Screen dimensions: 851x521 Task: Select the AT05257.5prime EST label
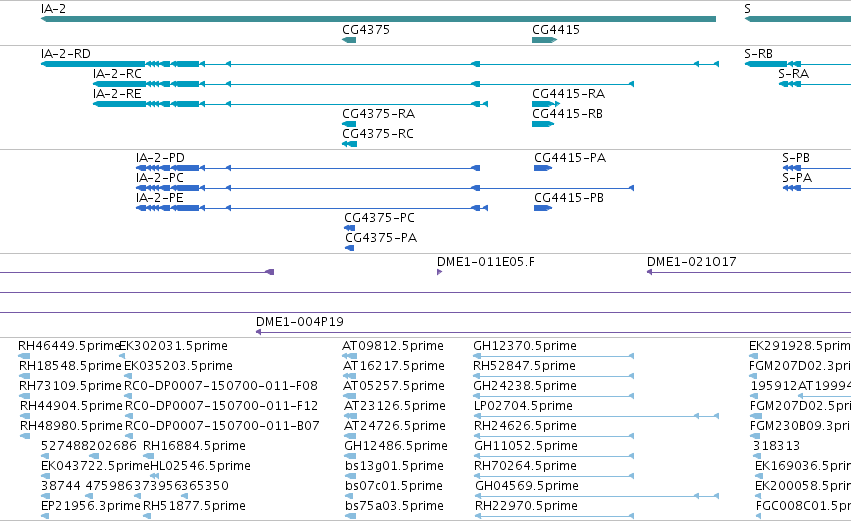tap(393, 386)
